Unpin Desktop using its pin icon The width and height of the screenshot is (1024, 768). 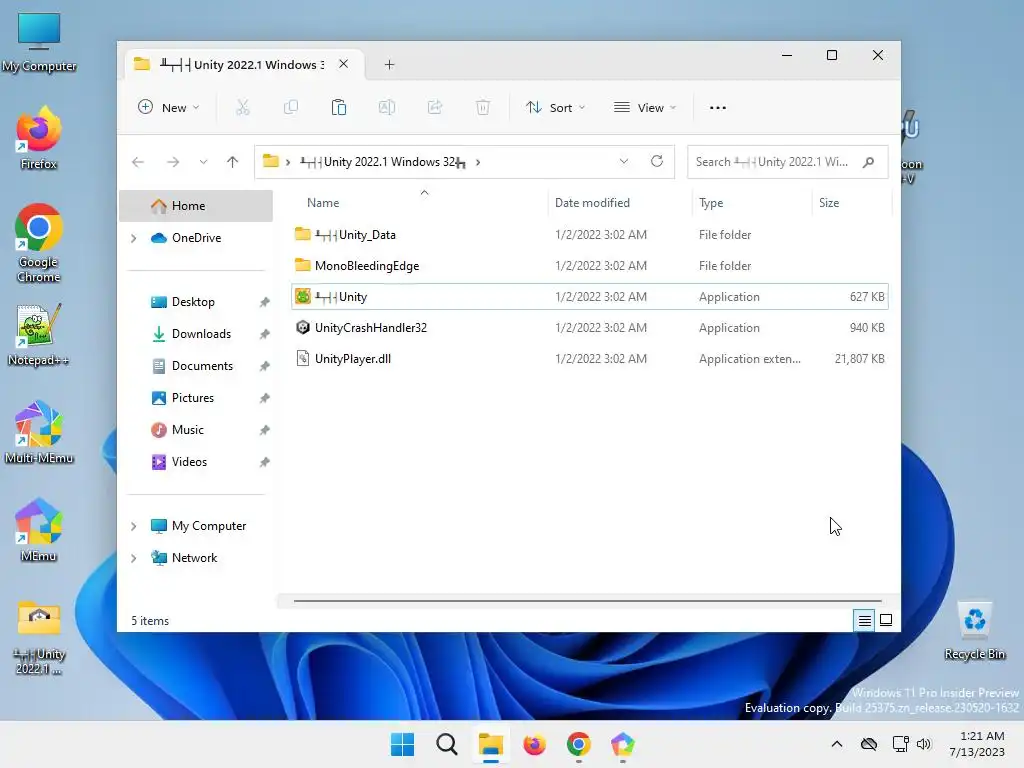(x=264, y=302)
